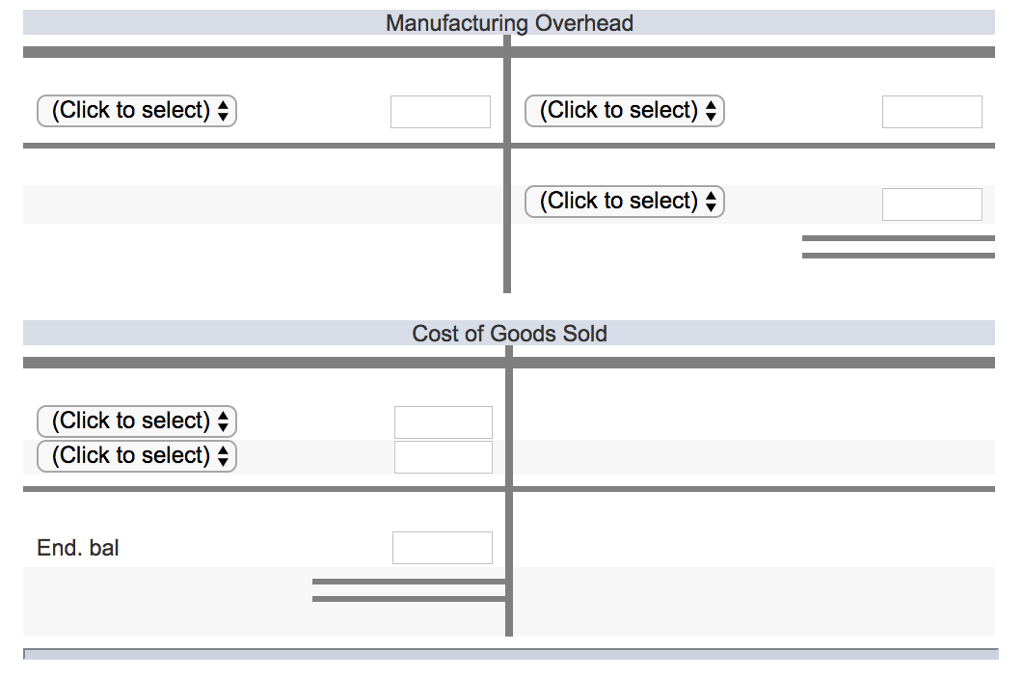Click the top credit amount field in Manufacturing Overhead
This screenshot has height=679, width=1024.
pos(932,111)
